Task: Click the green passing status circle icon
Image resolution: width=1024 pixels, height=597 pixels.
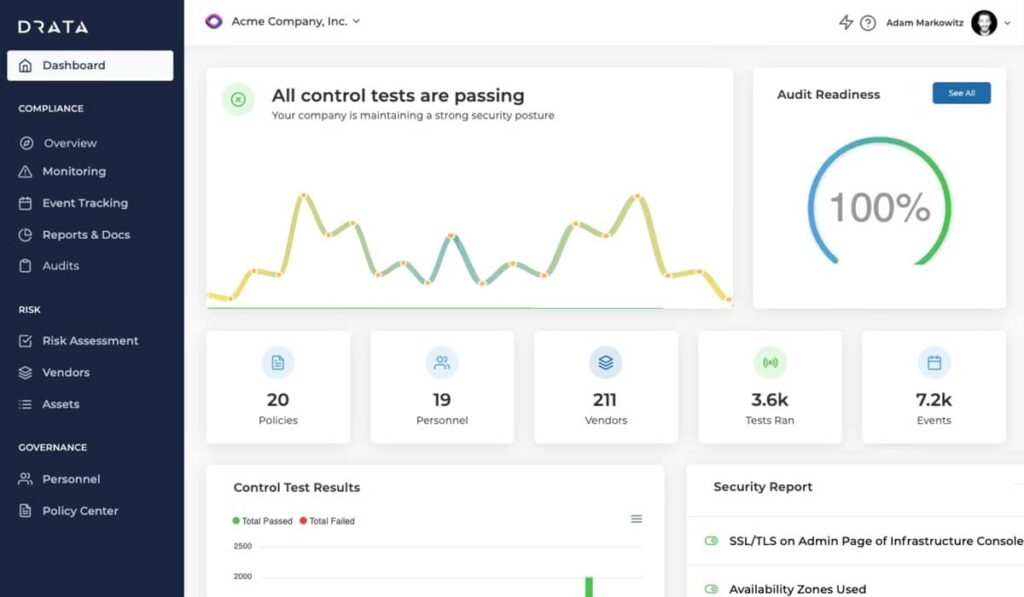Action: (x=238, y=99)
